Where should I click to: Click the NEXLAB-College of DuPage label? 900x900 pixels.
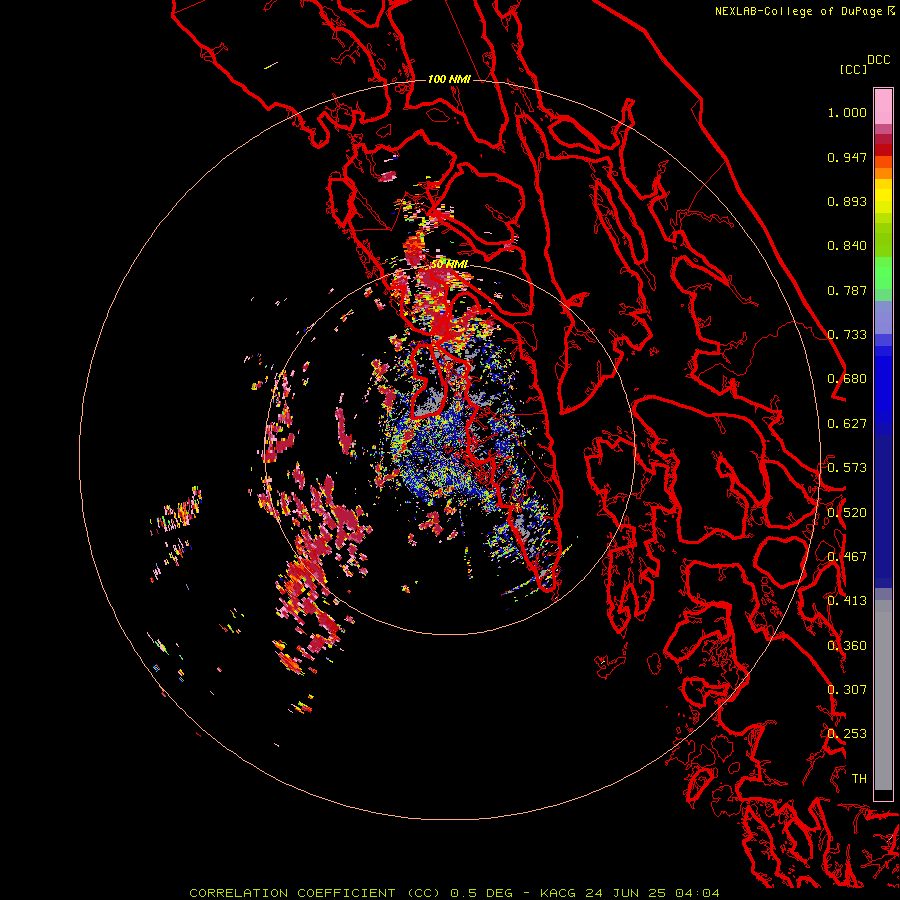[x=798, y=11]
